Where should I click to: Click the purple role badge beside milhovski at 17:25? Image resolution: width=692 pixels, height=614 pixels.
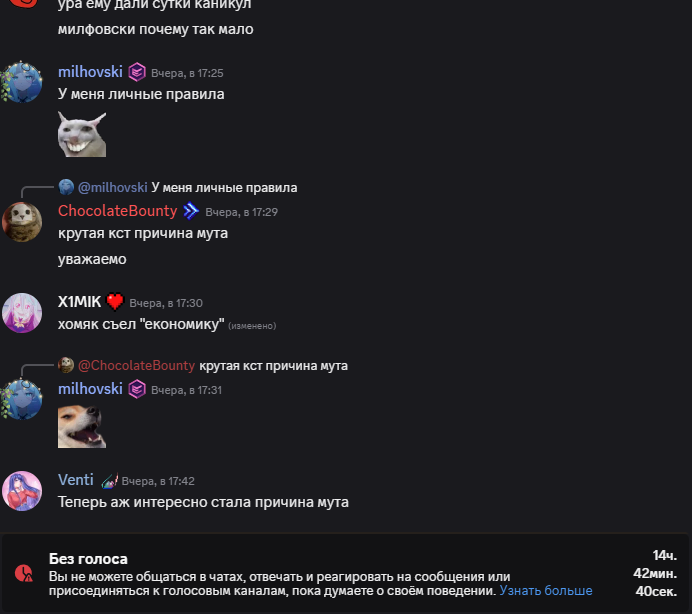pyautogui.click(x=137, y=72)
